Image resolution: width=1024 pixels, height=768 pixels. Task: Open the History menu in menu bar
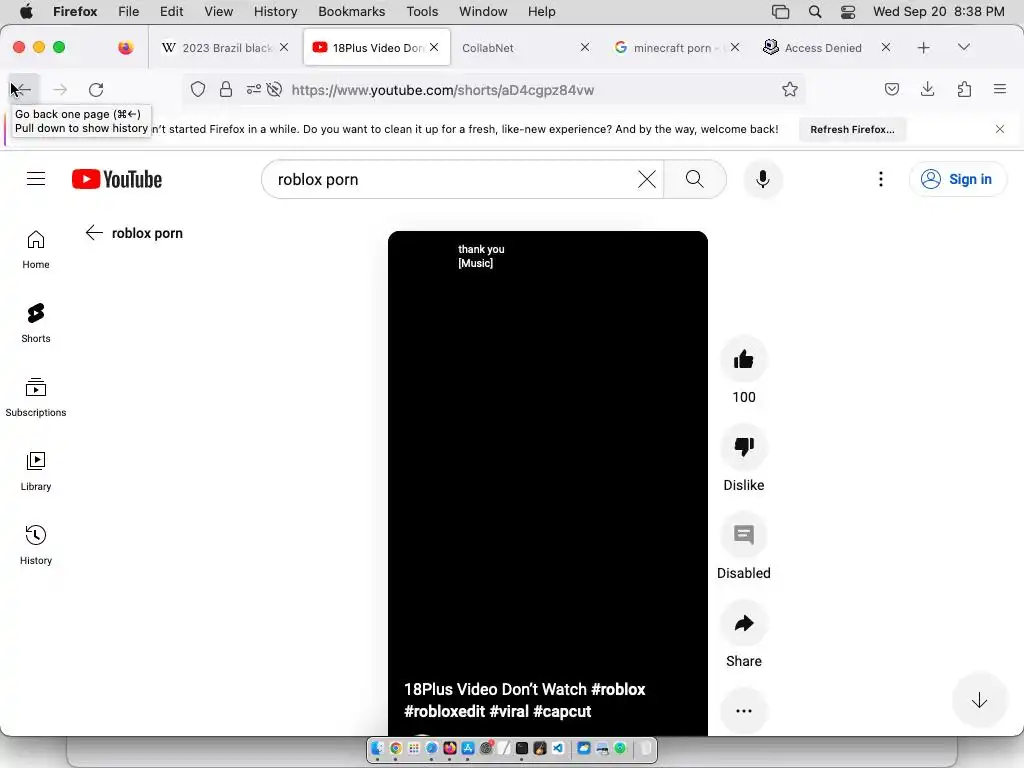[275, 11]
